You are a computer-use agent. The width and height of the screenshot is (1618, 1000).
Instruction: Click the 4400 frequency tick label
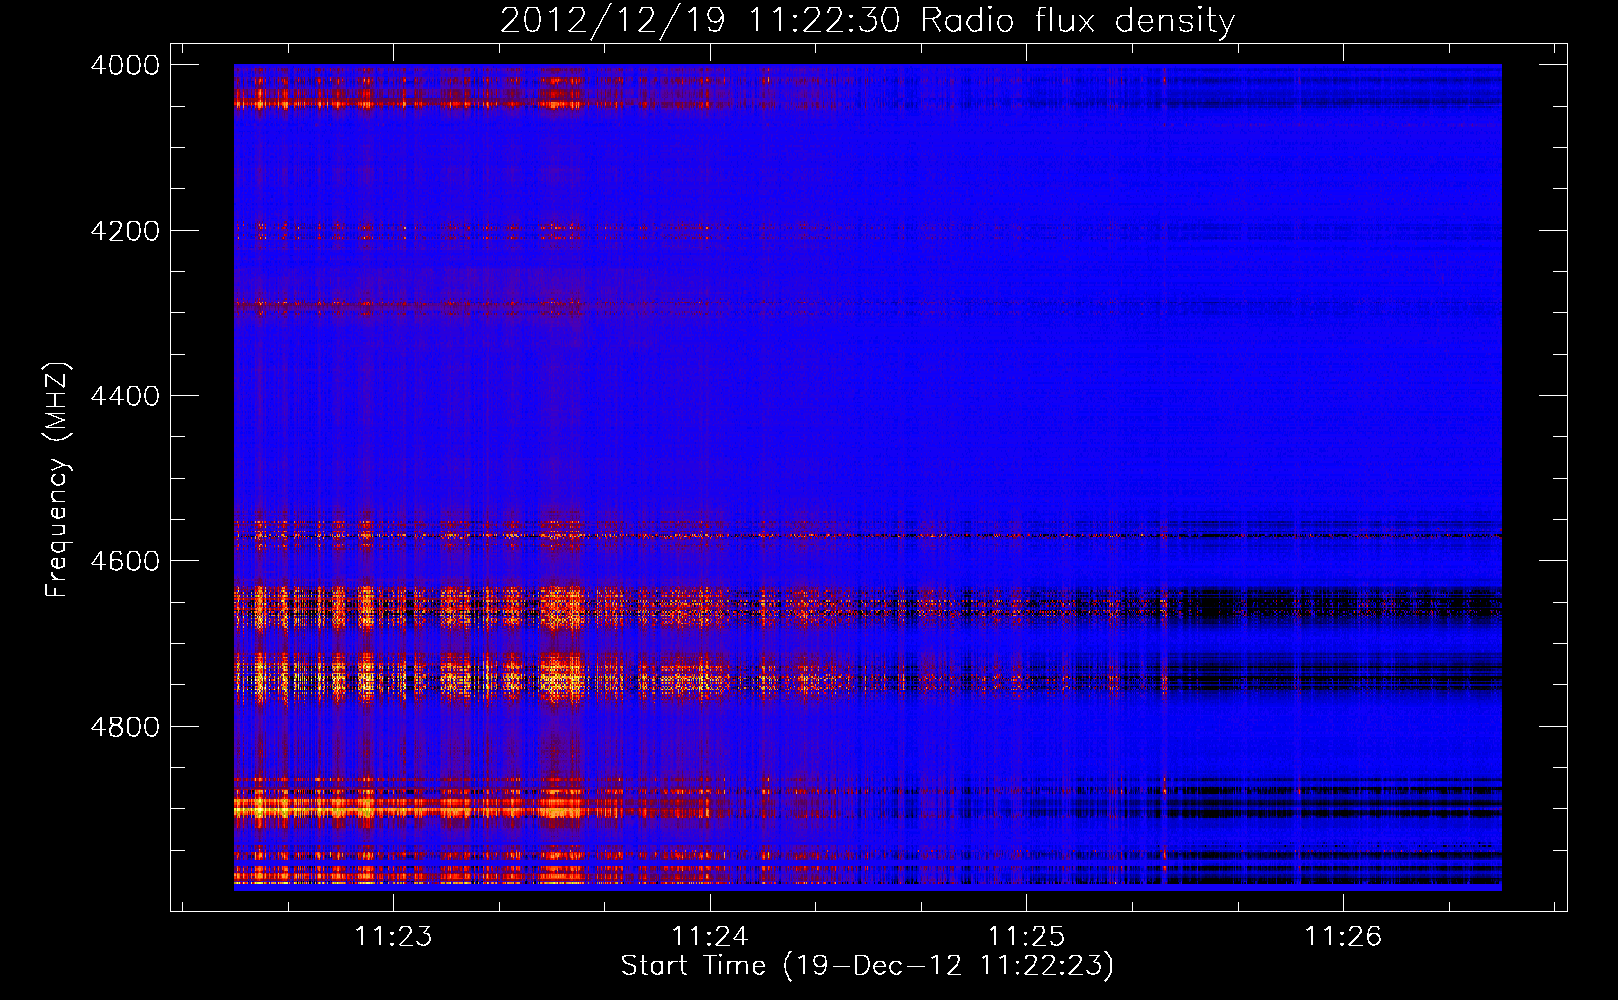coord(125,396)
